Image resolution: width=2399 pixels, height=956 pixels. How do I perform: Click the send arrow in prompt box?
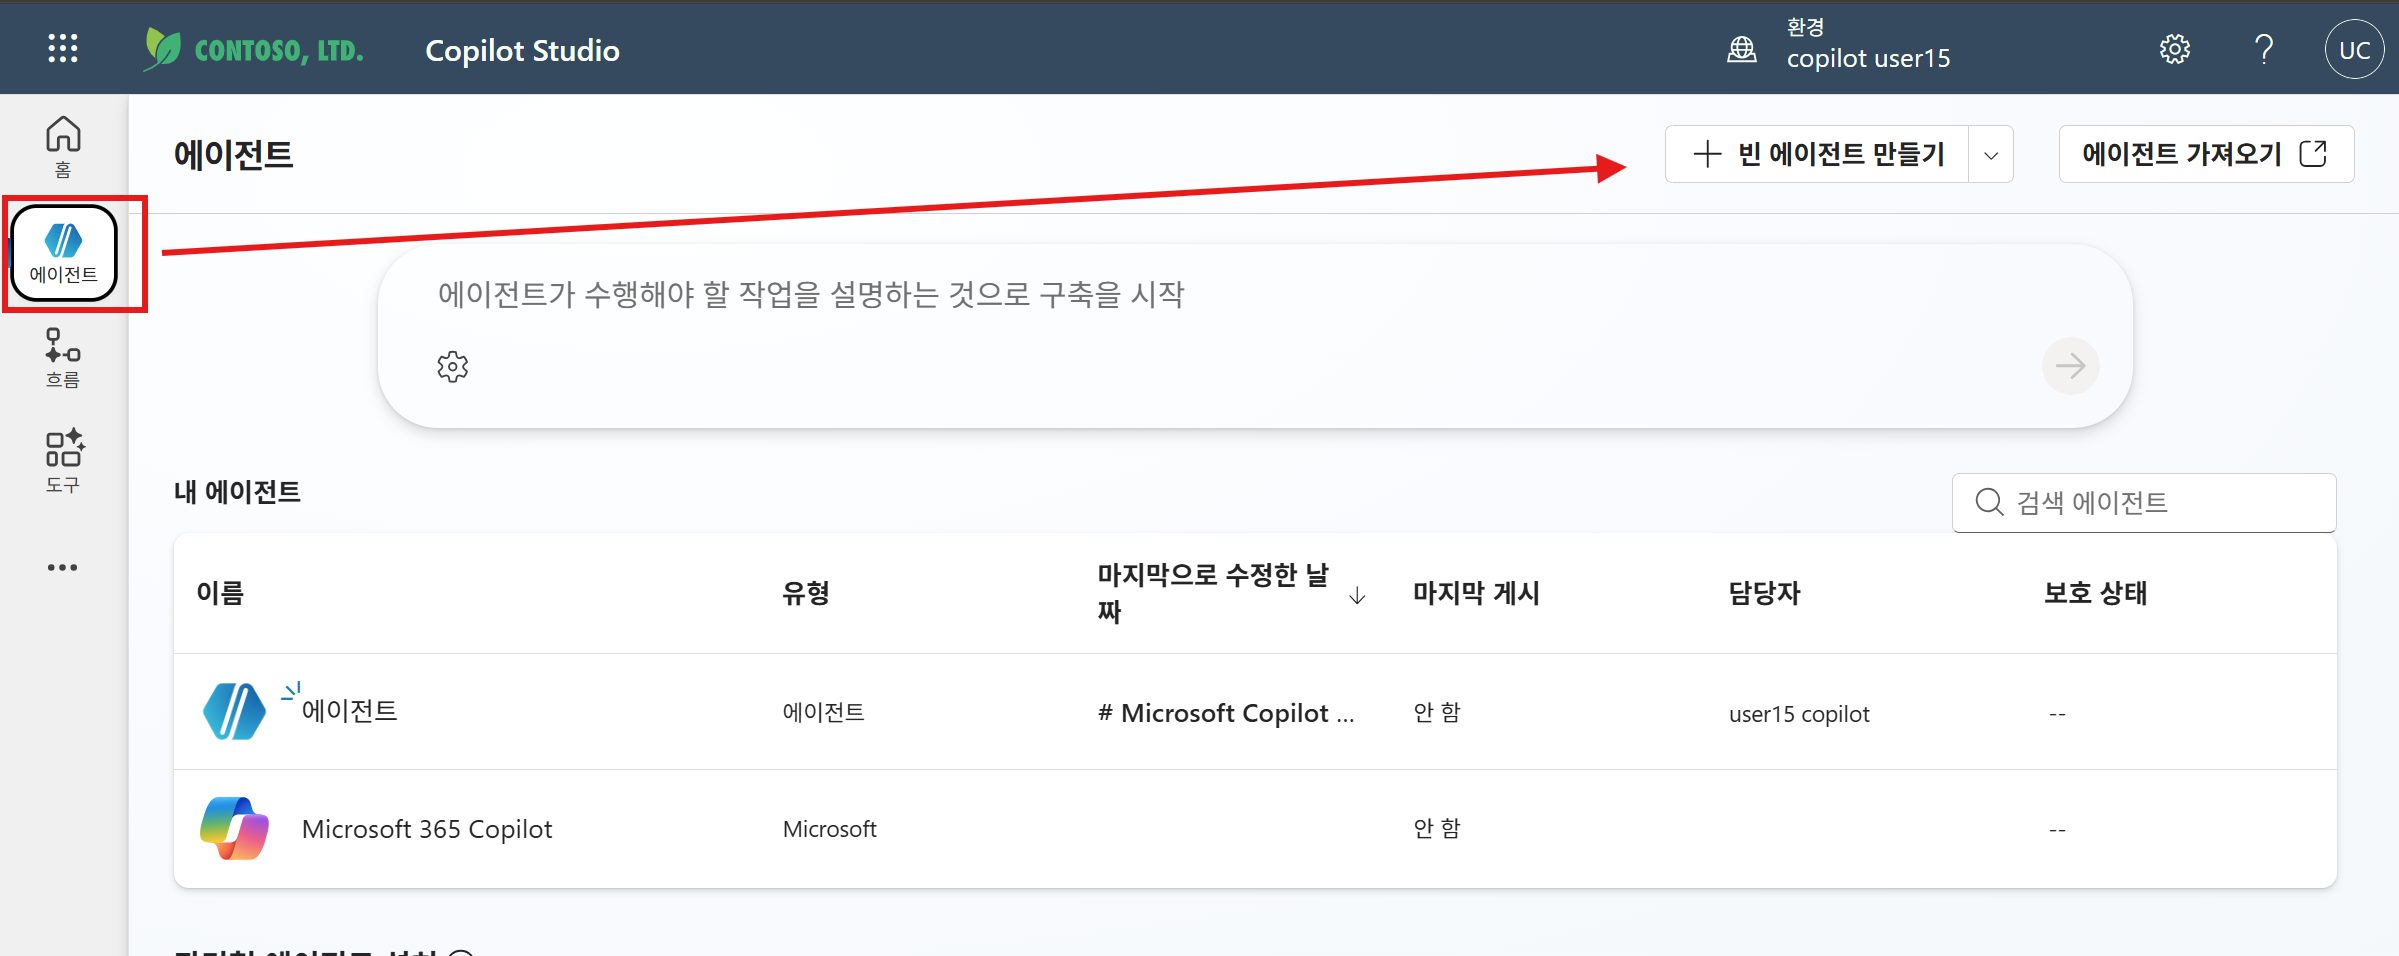pos(2070,366)
